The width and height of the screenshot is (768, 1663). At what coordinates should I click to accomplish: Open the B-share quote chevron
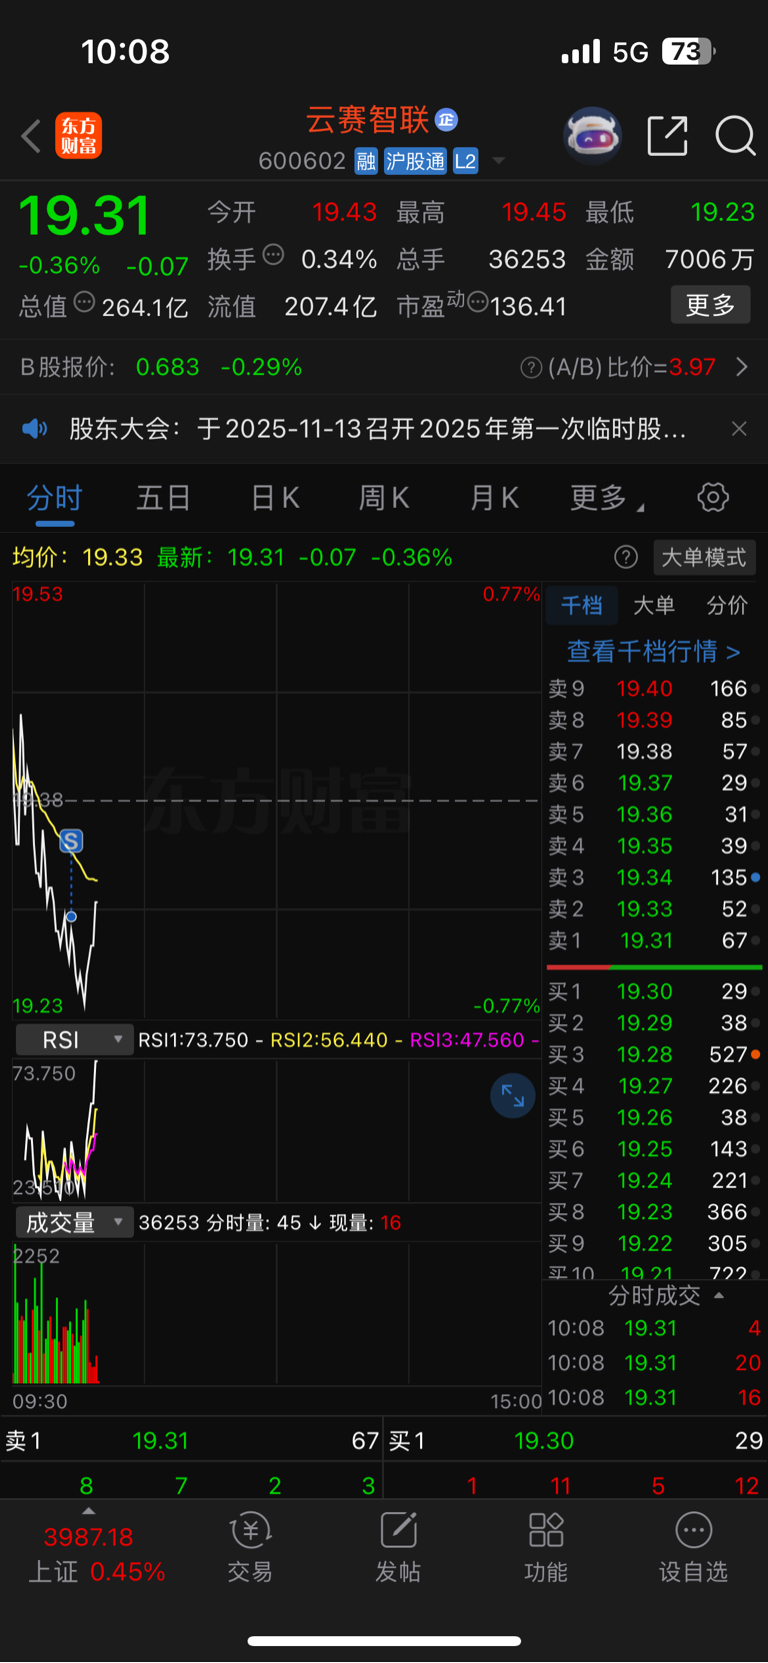(742, 367)
